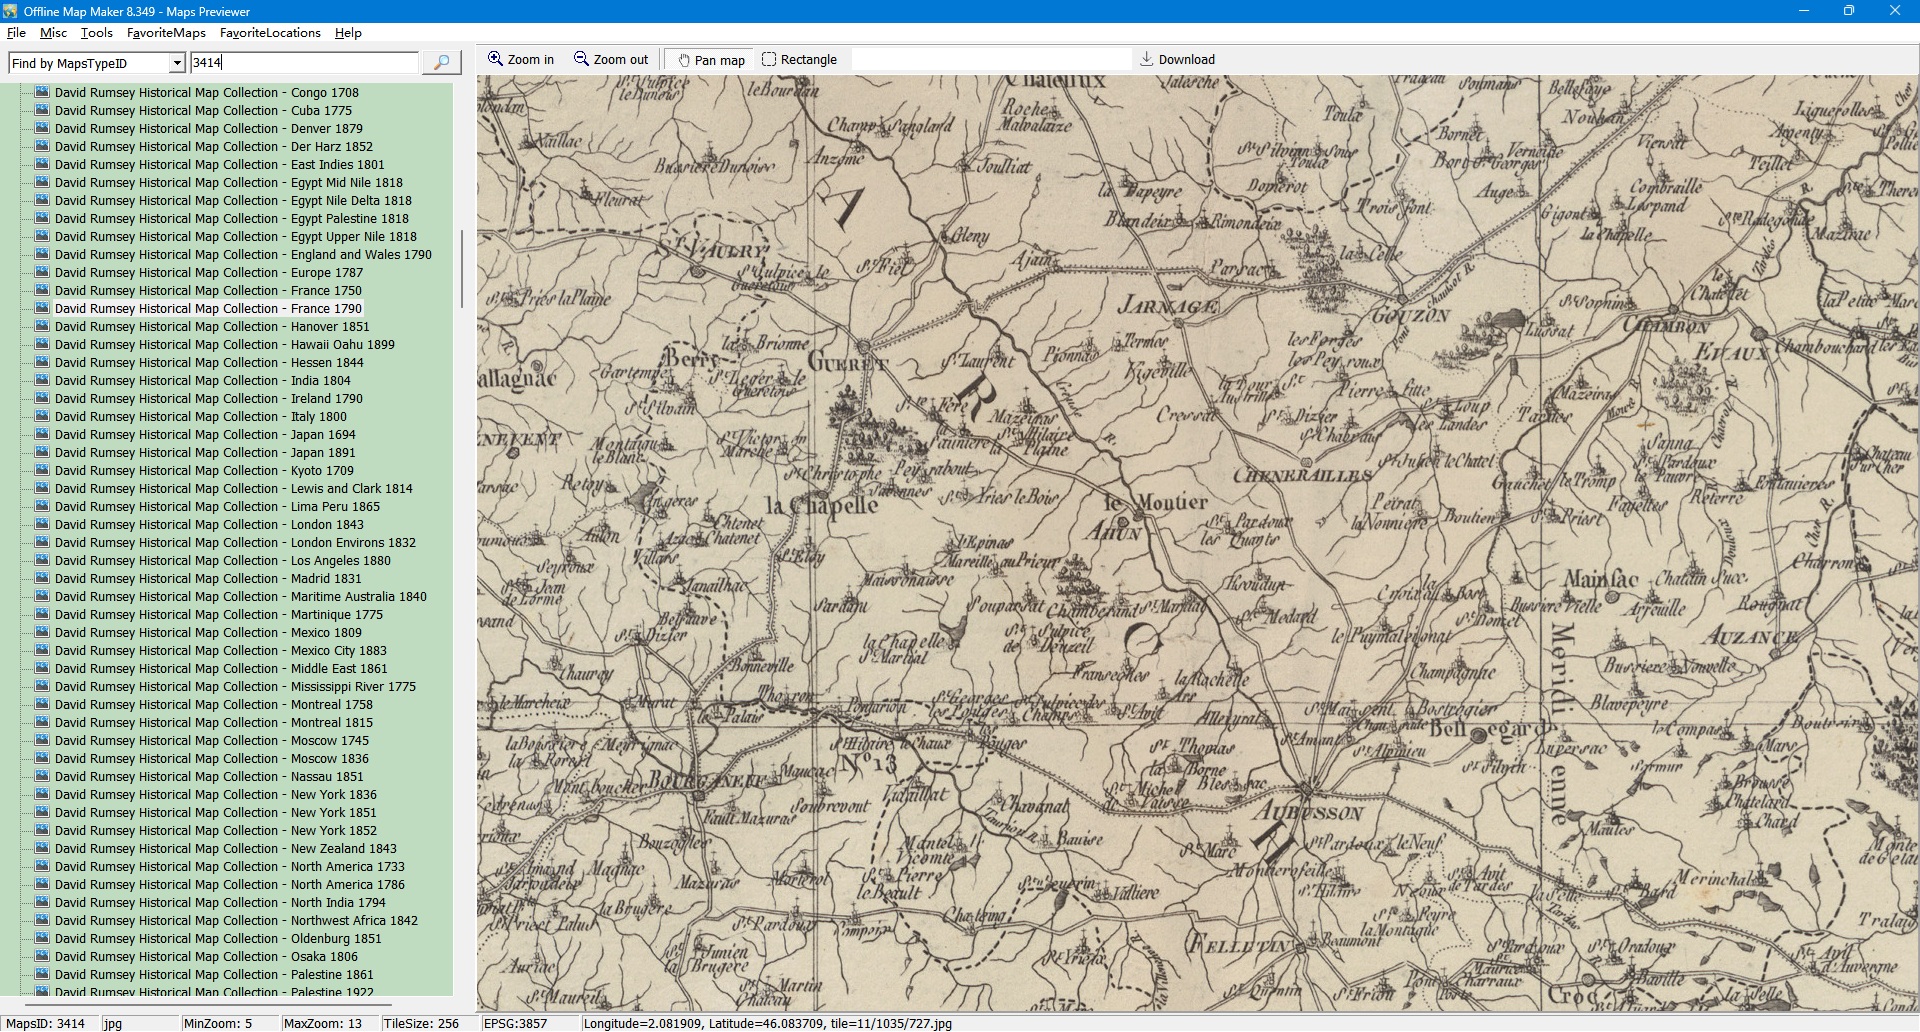Click the Zoom out tool
Screen dimensions: 1920x1032
click(x=611, y=60)
